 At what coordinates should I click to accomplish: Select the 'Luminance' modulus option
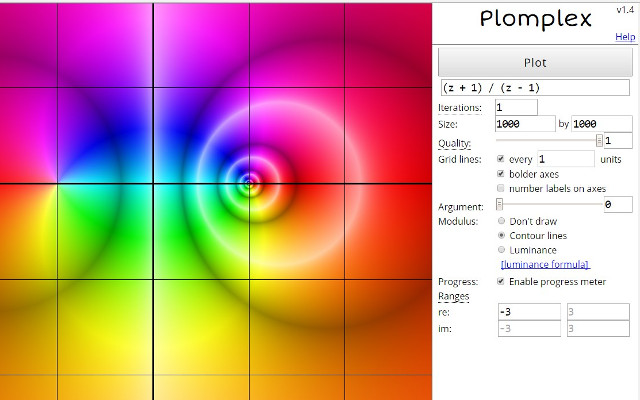coord(501,249)
